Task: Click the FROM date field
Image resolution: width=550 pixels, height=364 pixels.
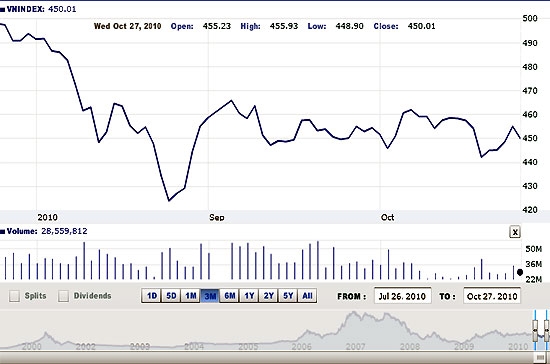Action: (x=402, y=296)
